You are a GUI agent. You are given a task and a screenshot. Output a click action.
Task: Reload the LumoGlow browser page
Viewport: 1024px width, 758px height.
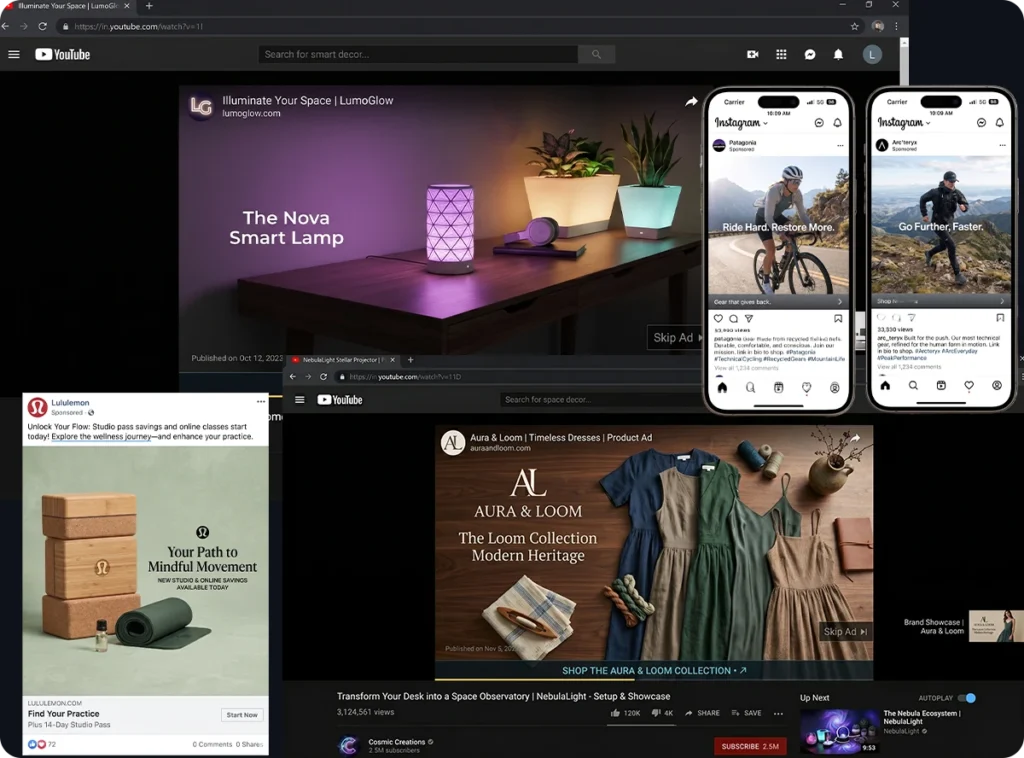point(42,26)
